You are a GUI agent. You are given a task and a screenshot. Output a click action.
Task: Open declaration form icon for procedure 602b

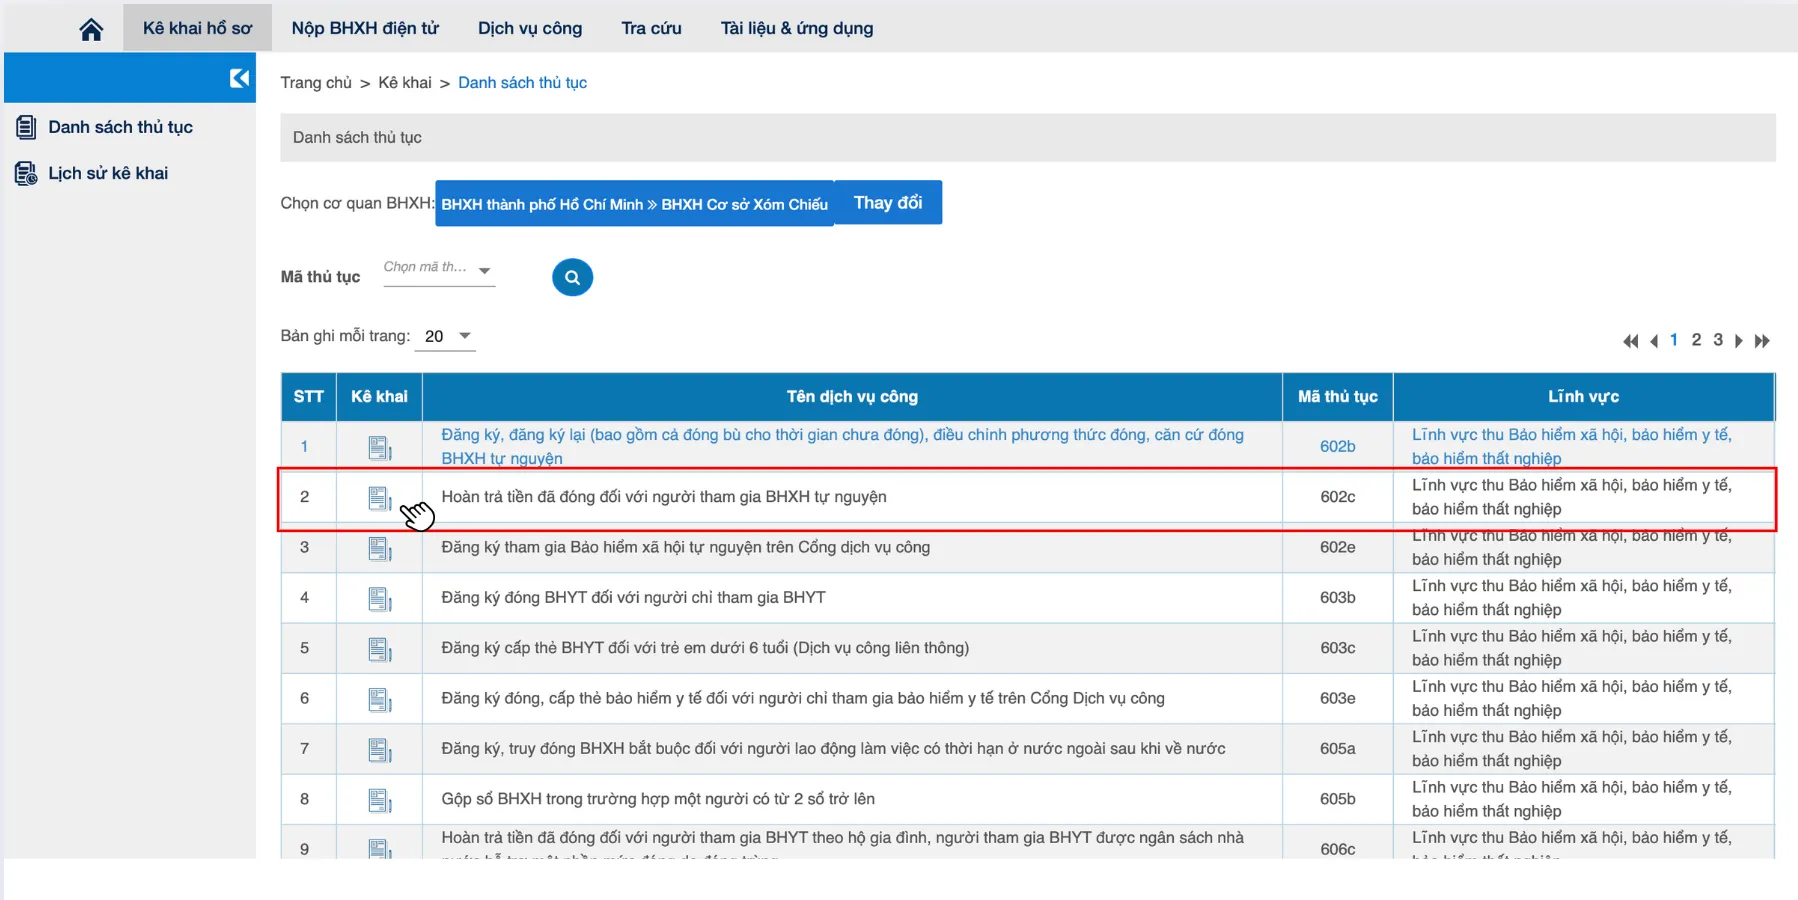[379, 448]
